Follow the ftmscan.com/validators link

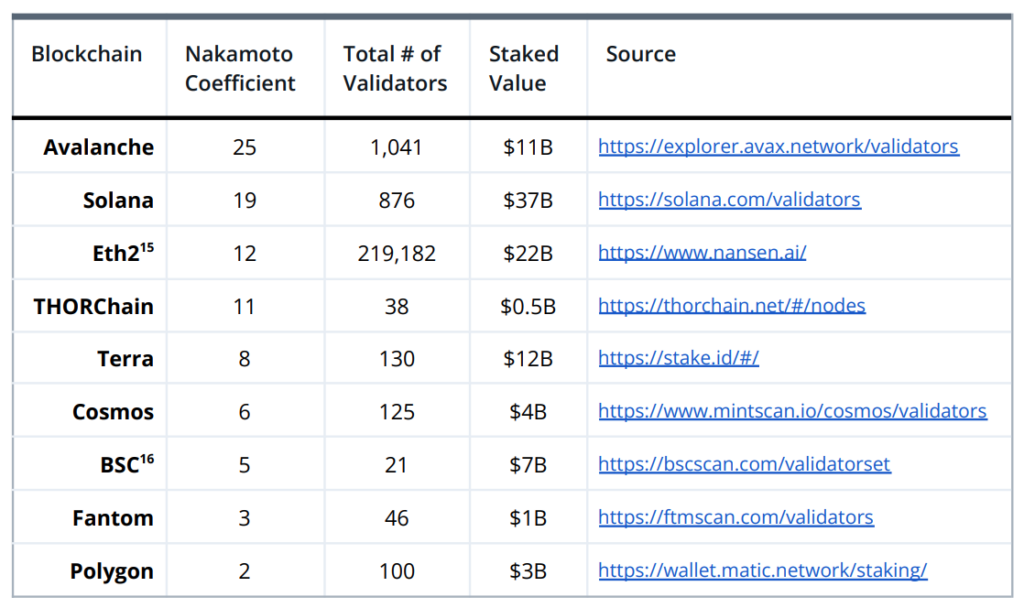(736, 517)
